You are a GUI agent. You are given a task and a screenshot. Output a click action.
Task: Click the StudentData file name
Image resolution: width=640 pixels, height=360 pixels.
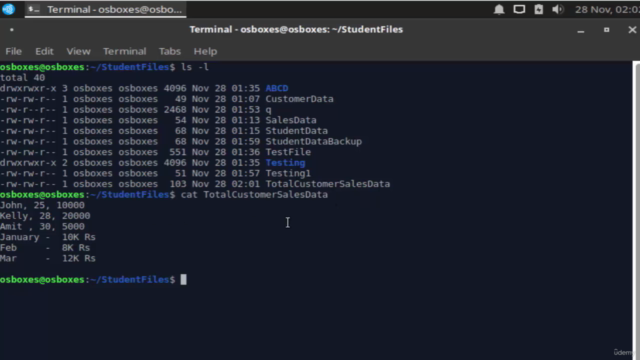pyautogui.click(x=297, y=131)
